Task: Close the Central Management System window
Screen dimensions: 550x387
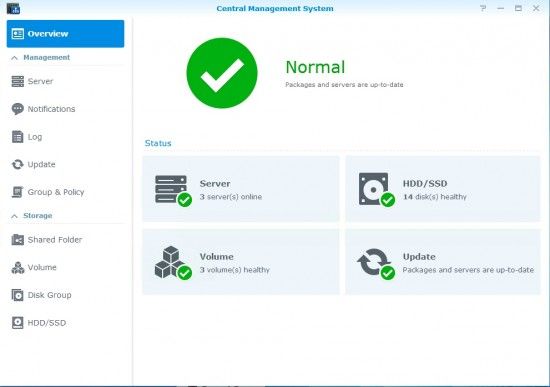Action: pyautogui.click(x=536, y=8)
